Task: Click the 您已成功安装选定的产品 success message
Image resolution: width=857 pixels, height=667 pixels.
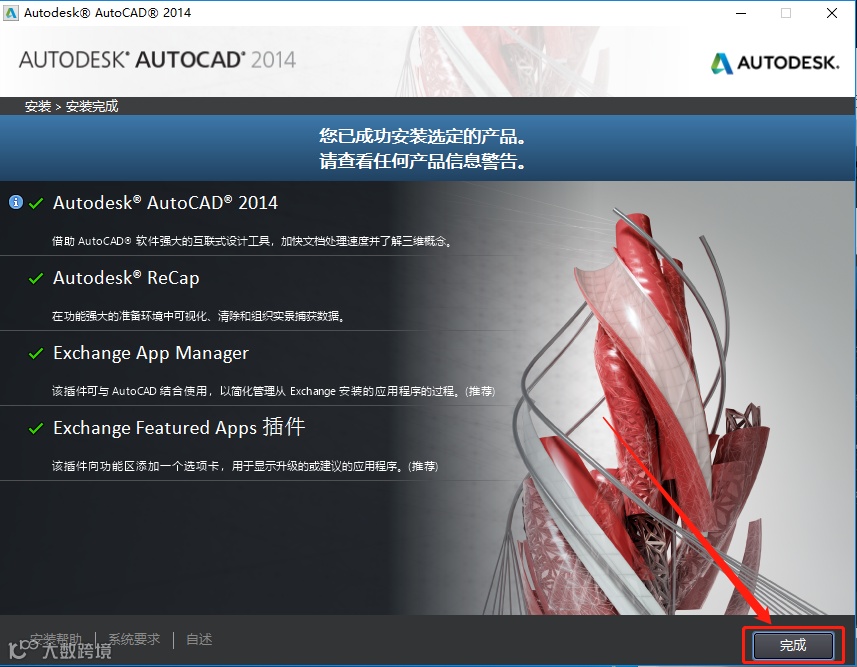Action: coord(422,137)
